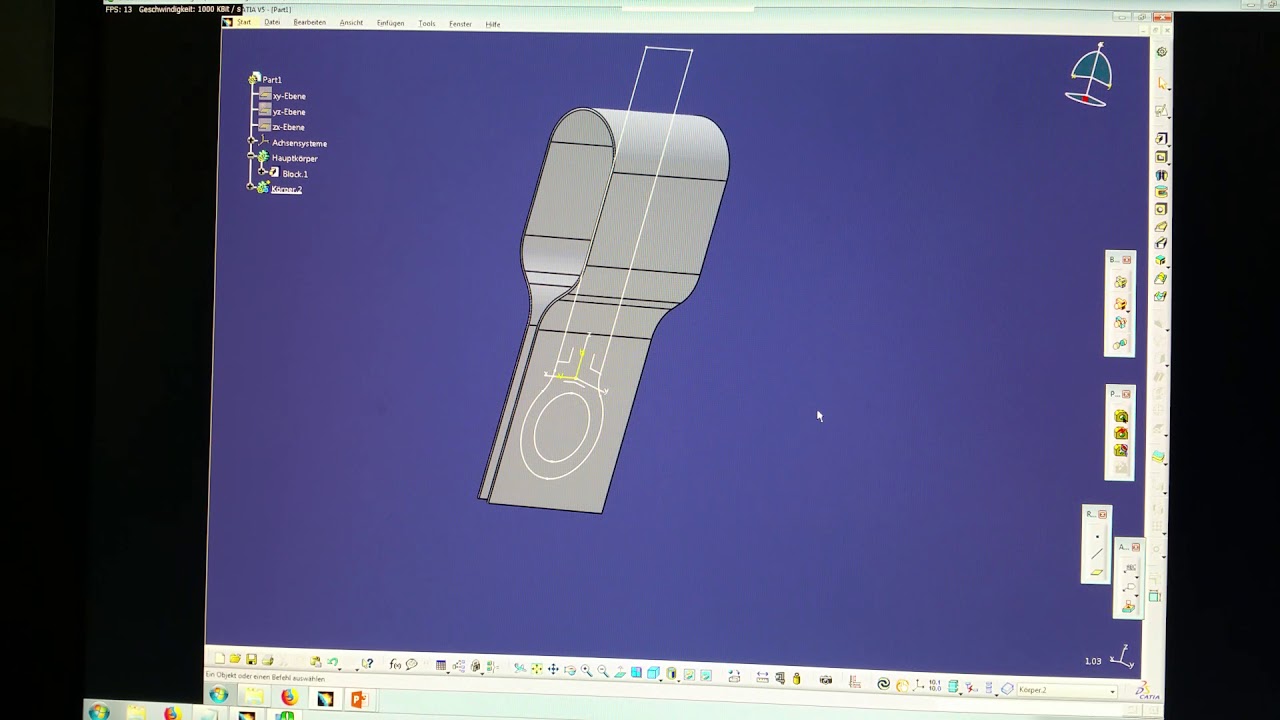Click the Save disk icon
This screenshot has height=720, width=1280.
pyautogui.click(x=251, y=659)
